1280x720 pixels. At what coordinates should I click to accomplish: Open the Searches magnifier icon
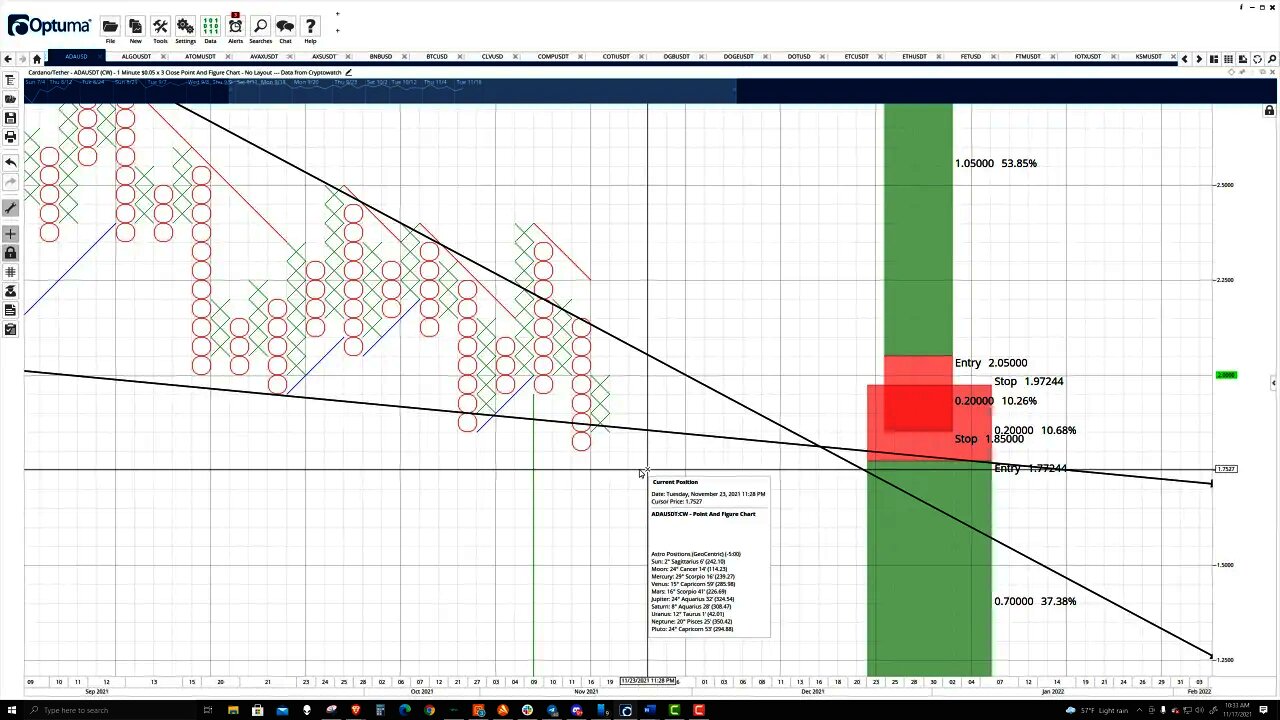point(260,29)
